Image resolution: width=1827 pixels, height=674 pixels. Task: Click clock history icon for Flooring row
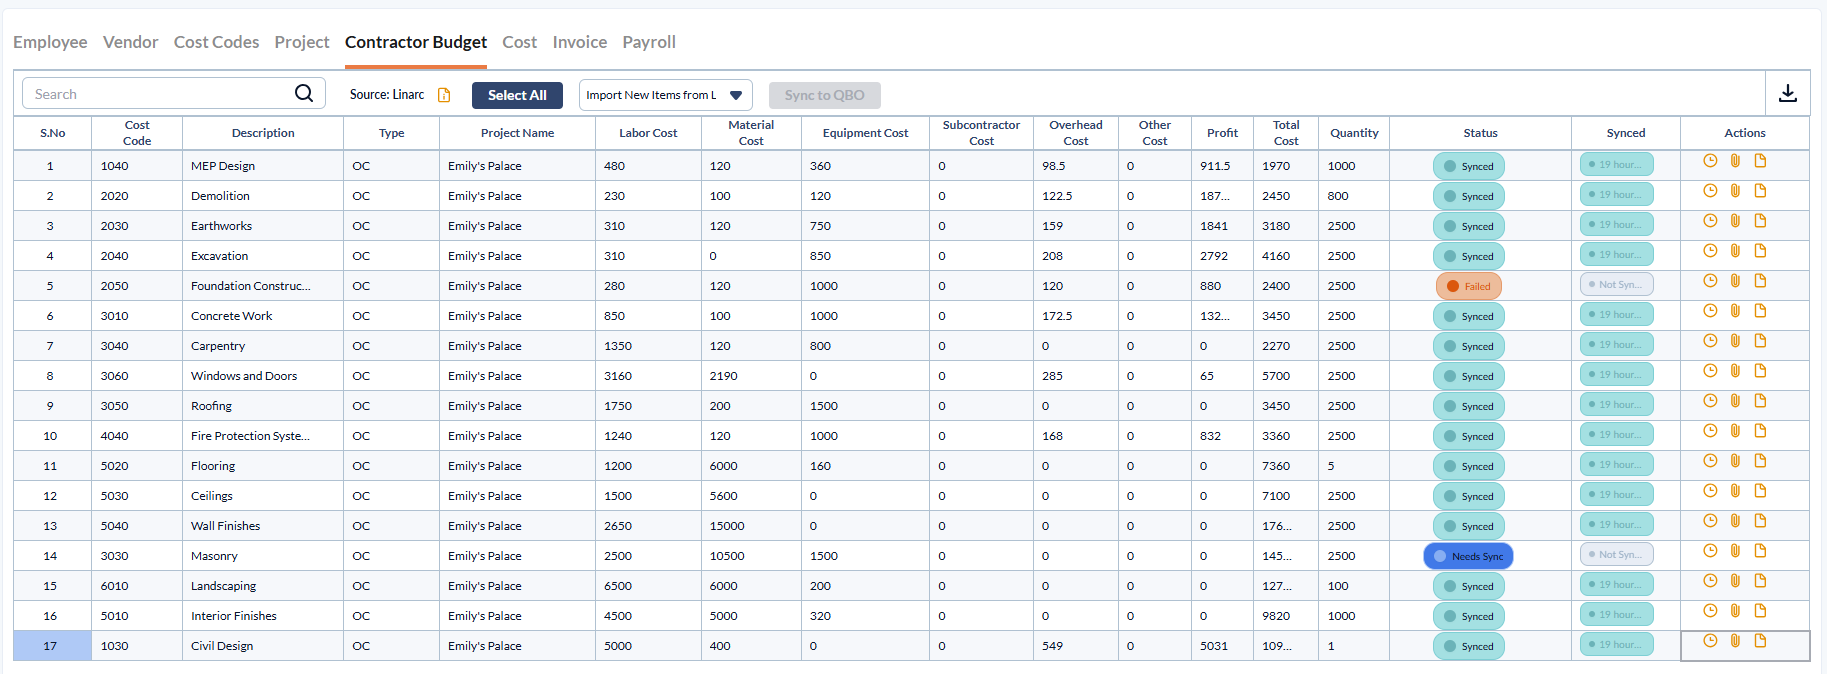pyautogui.click(x=1710, y=461)
